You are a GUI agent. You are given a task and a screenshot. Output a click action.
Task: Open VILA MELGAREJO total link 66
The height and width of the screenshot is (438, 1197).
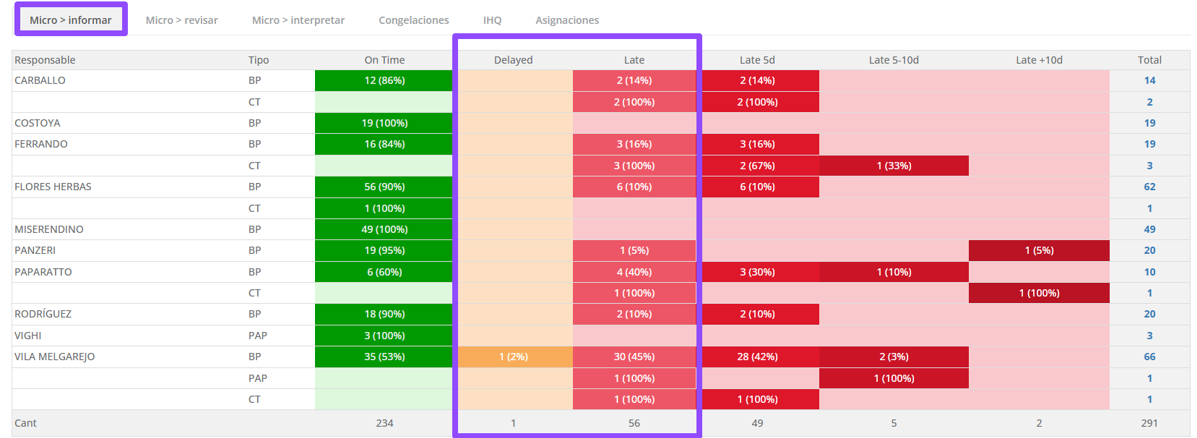(1149, 356)
